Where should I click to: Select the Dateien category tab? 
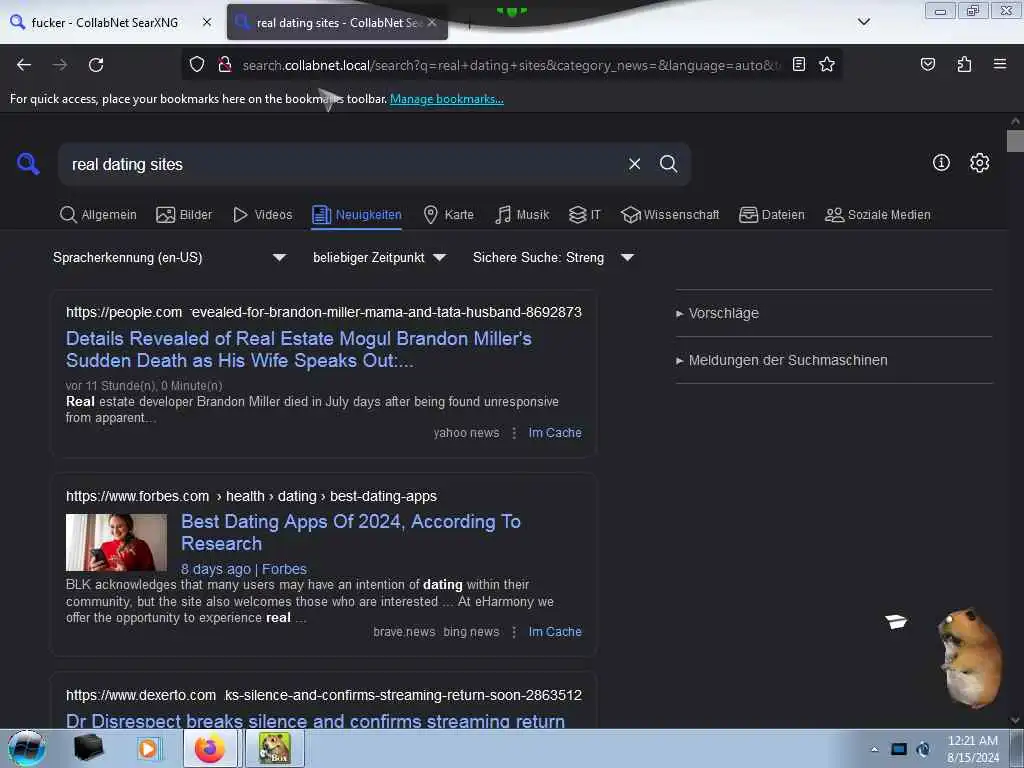(x=772, y=215)
